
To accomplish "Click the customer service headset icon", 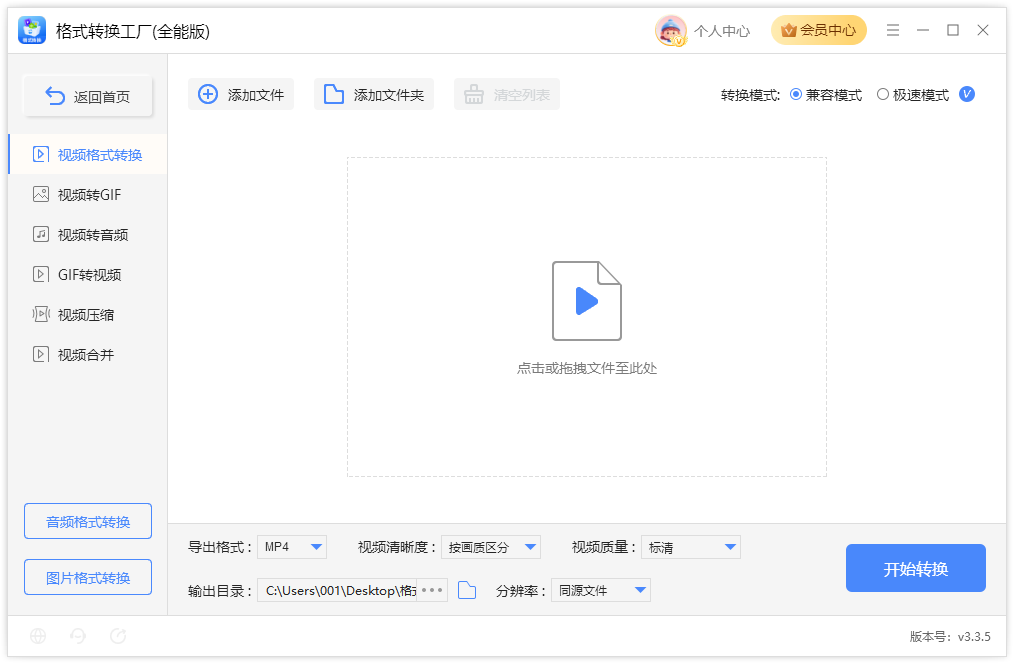I will point(78,636).
